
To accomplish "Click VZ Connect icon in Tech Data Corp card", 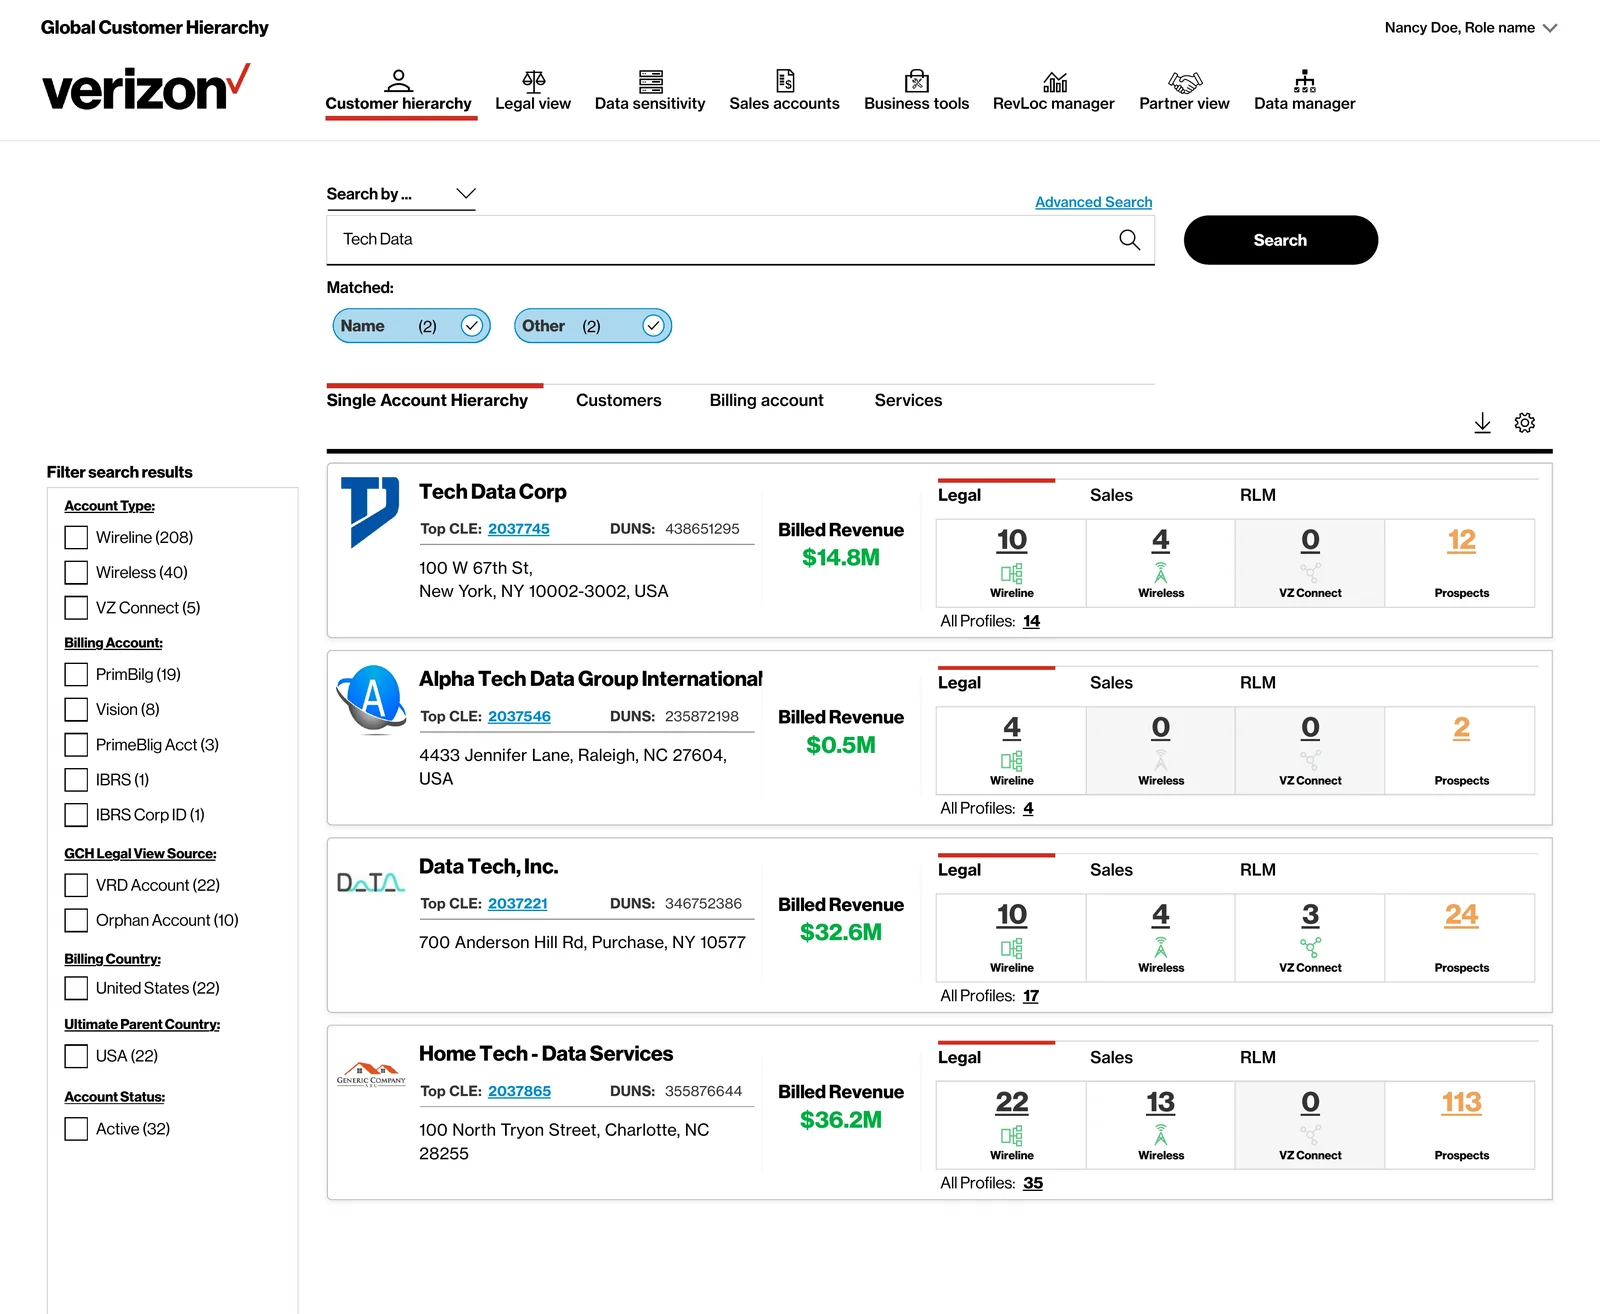I will click(1311, 574).
